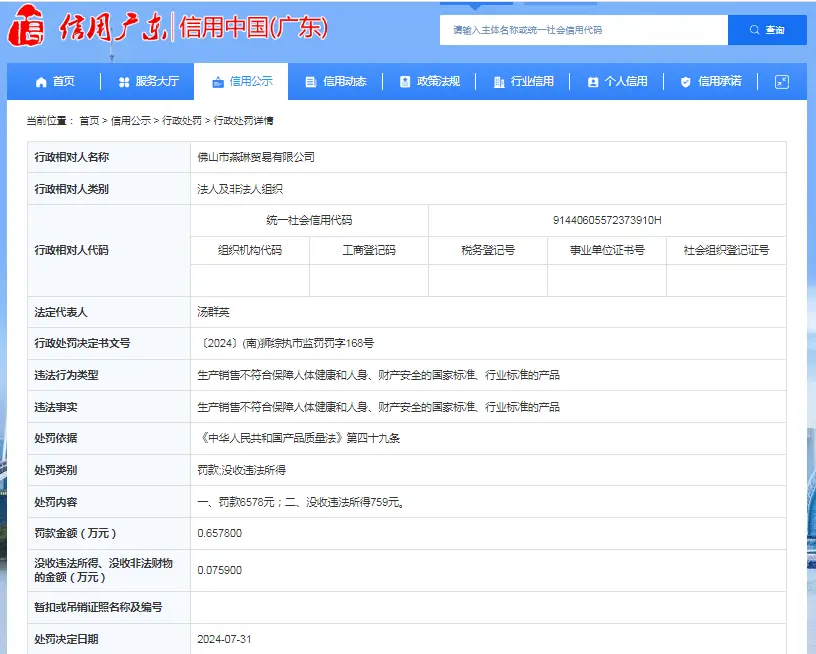This screenshot has width=816, height=654.
Task: Click the decision document number ending 168号
Action: tap(286, 343)
